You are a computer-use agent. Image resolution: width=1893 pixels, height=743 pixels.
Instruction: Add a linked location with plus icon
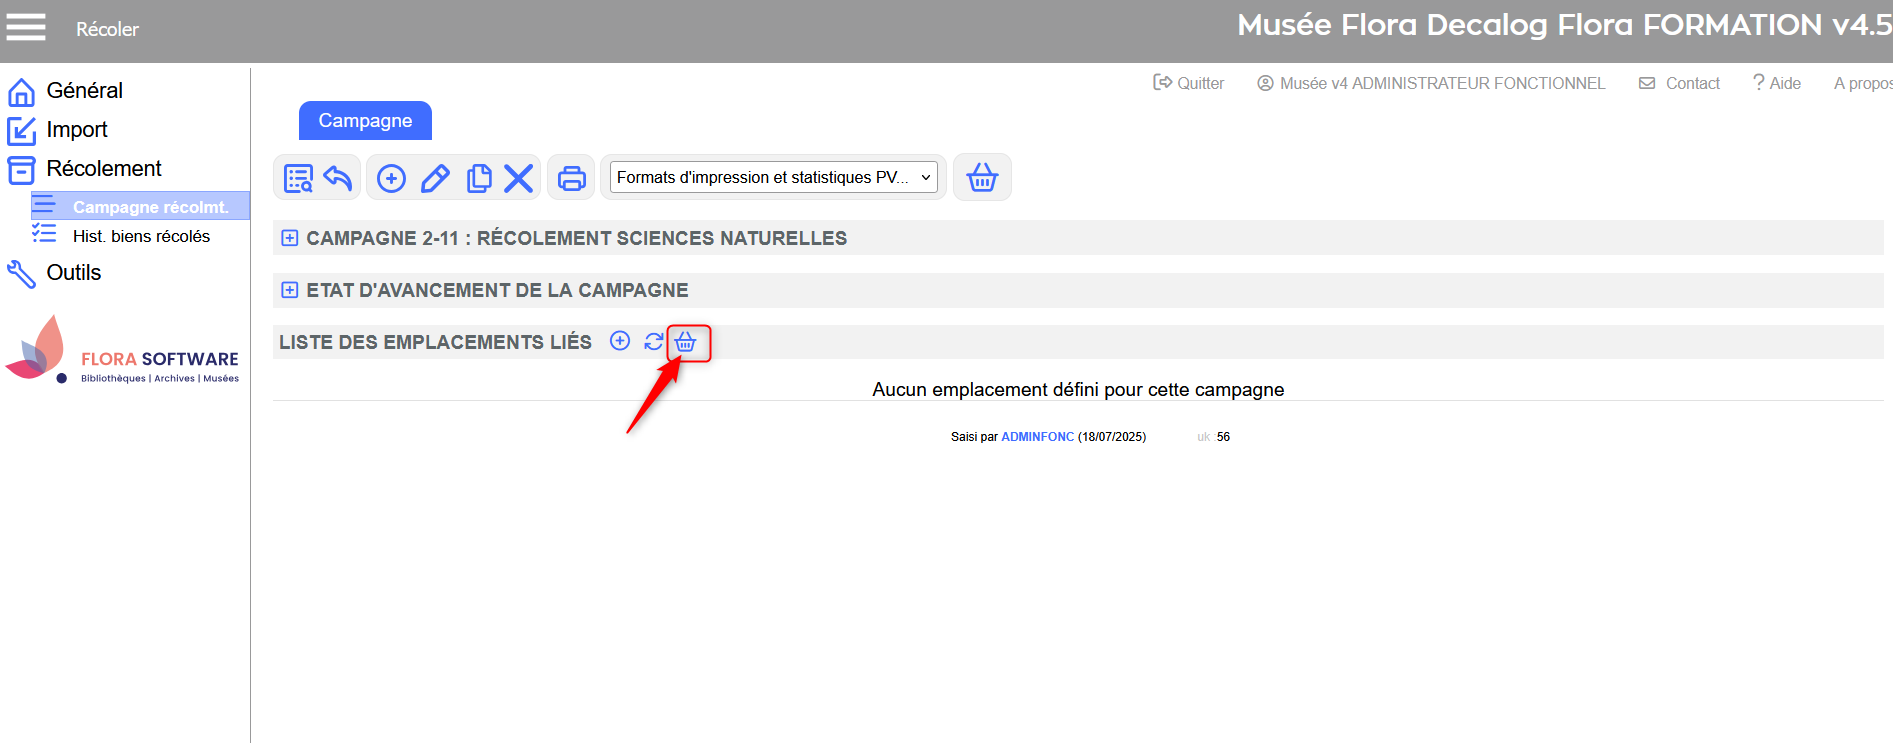(620, 341)
